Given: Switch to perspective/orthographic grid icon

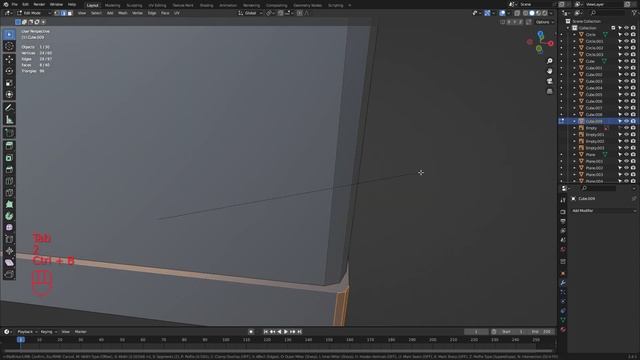Looking at the screenshot, I should tap(549, 91).
